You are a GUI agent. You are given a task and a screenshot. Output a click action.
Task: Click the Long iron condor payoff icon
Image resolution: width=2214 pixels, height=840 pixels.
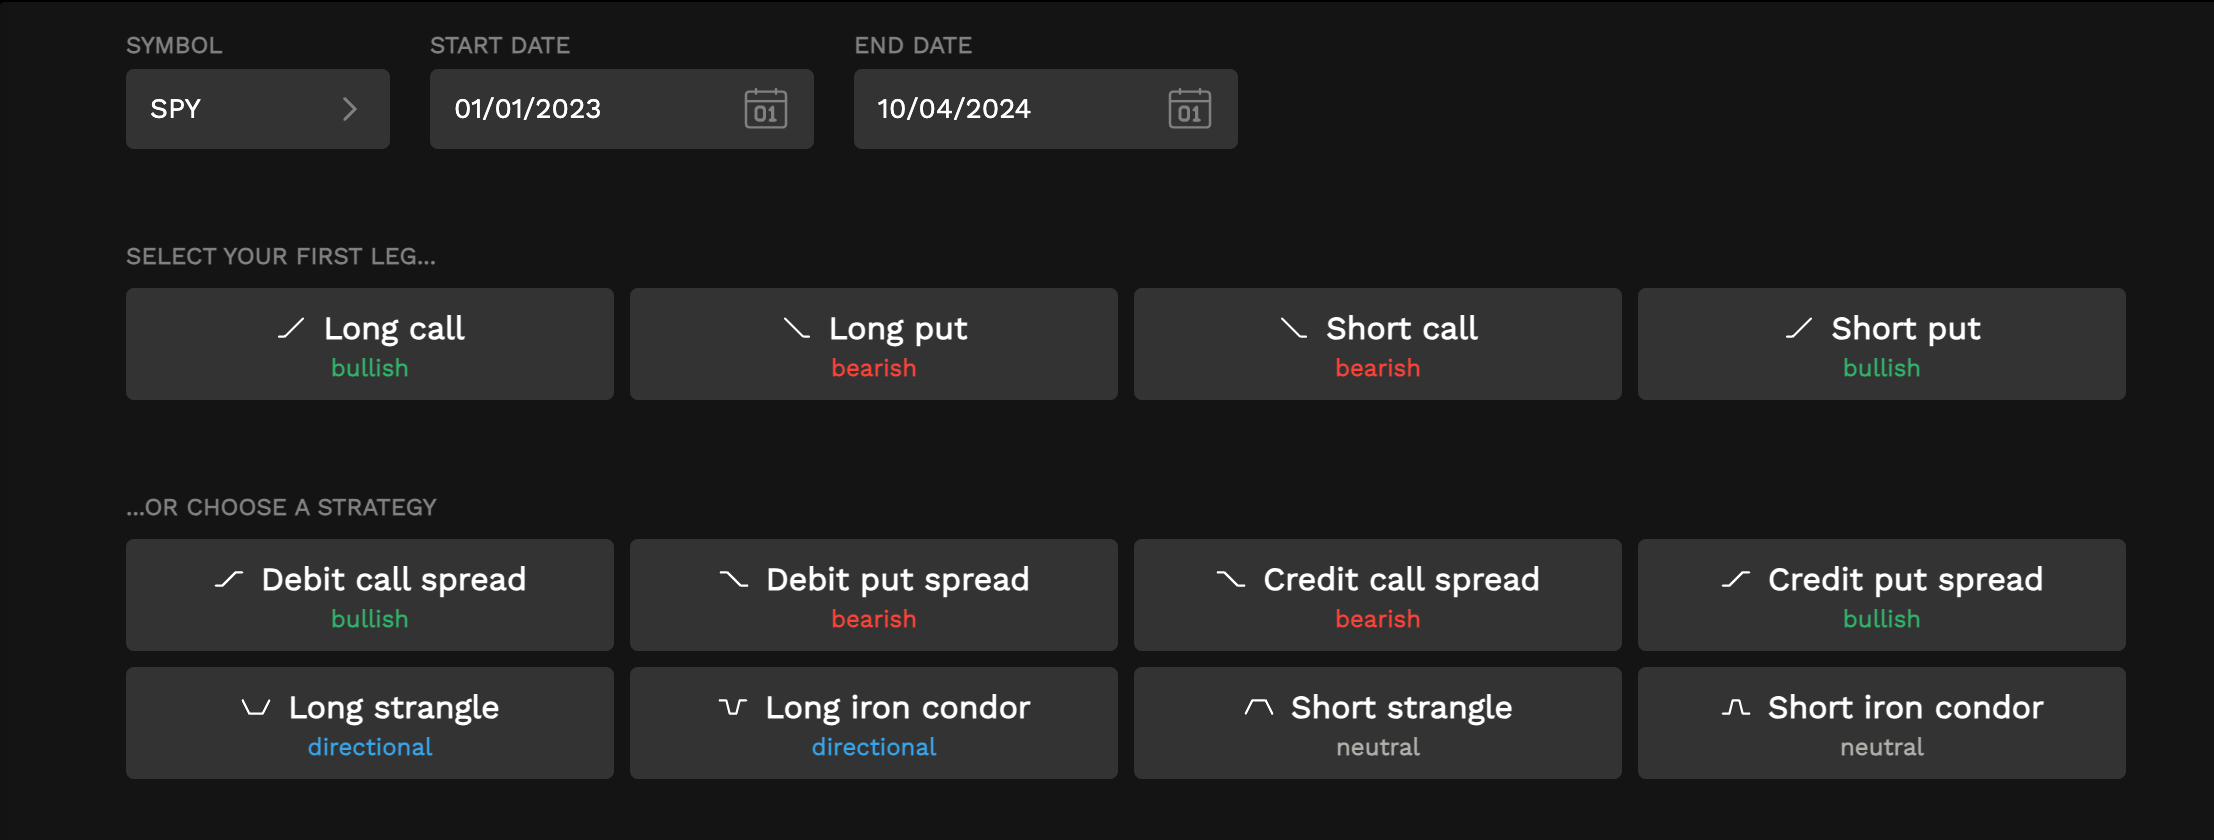[x=733, y=708]
